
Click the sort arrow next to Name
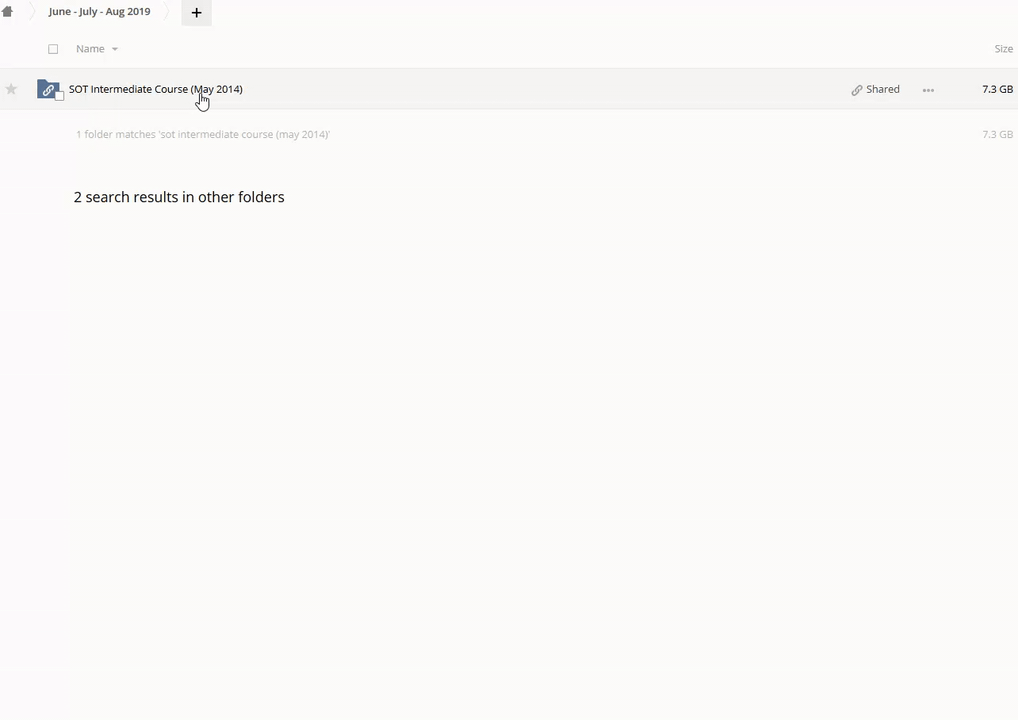[115, 49]
